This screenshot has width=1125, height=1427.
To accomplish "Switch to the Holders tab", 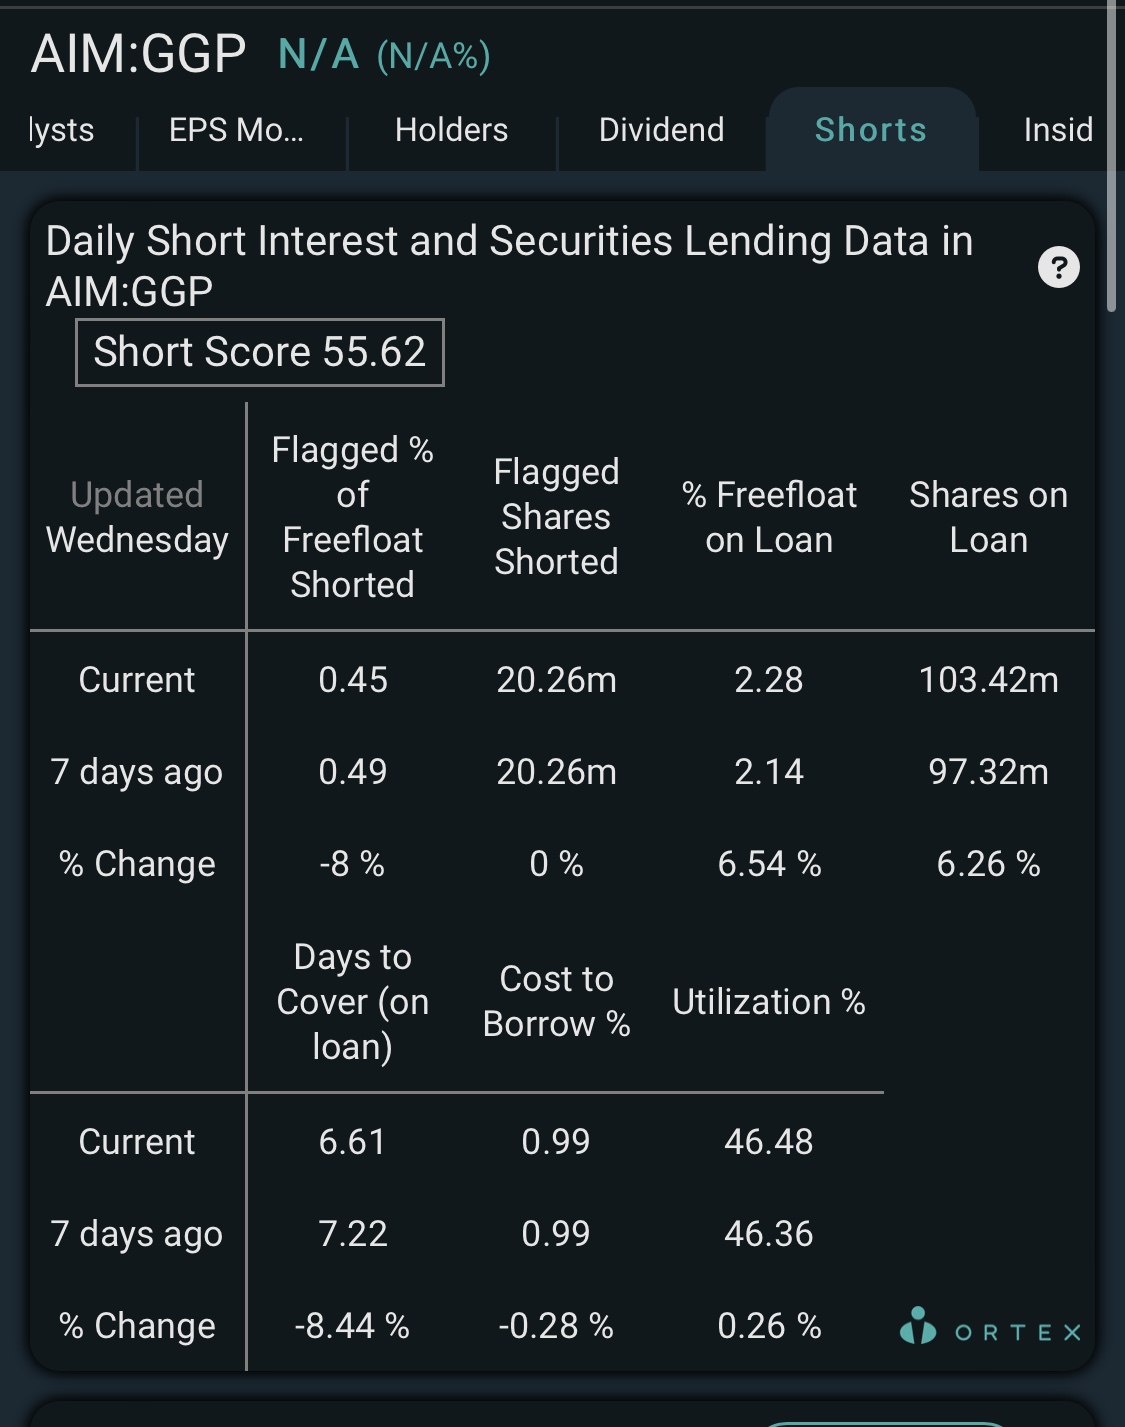I will point(451,130).
